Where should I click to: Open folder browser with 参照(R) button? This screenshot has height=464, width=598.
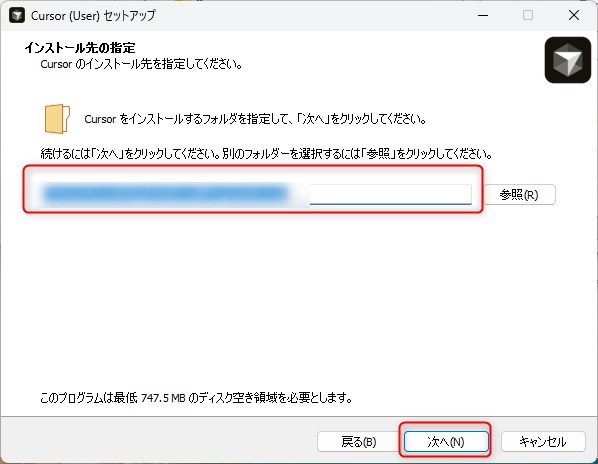519,194
